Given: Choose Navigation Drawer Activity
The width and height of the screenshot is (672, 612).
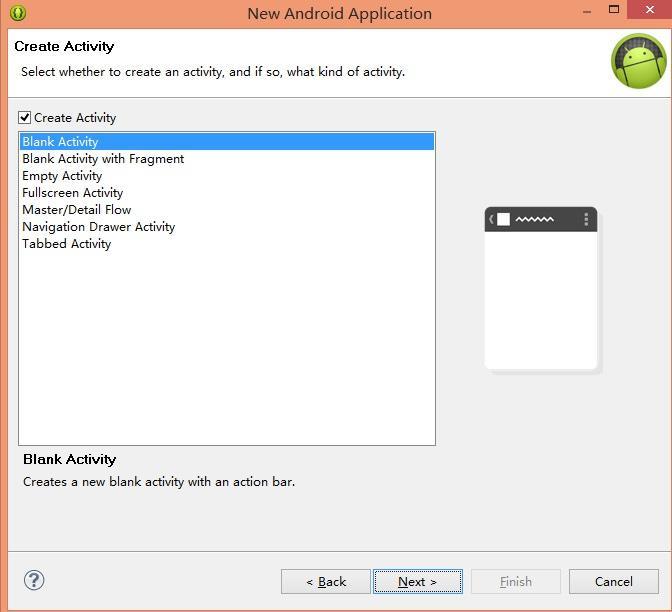Looking at the screenshot, I should click(98, 227).
